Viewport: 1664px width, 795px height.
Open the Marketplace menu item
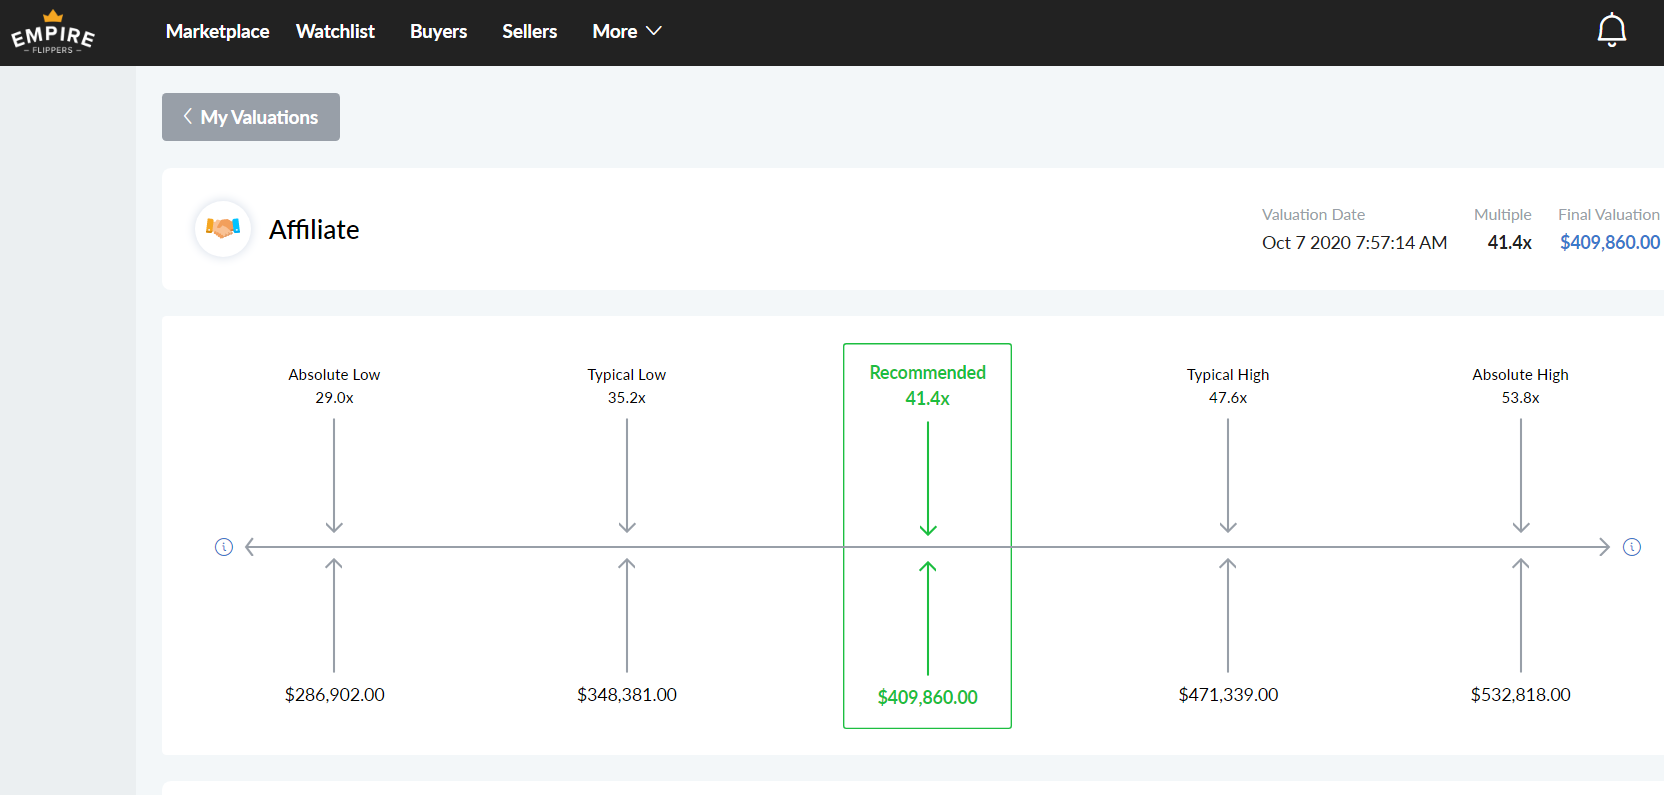[217, 31]
